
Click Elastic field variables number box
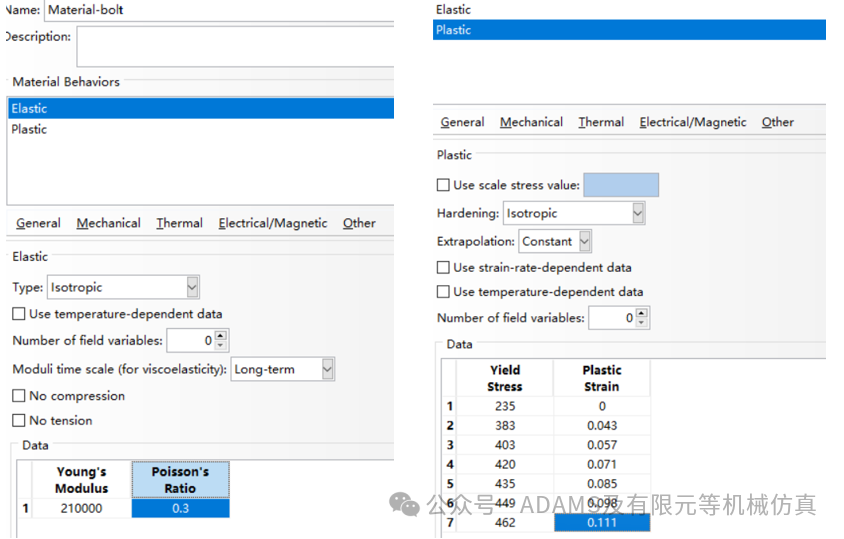191,340
